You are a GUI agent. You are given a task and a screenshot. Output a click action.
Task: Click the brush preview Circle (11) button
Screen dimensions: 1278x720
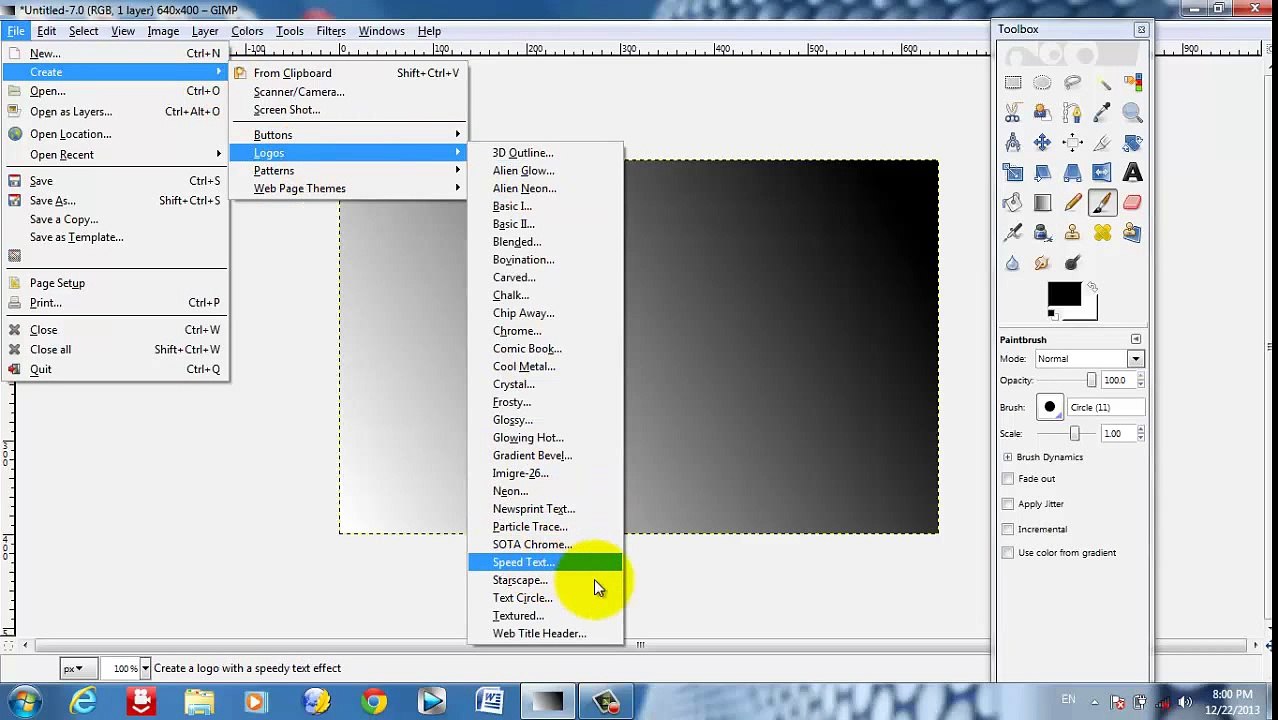1049,408
